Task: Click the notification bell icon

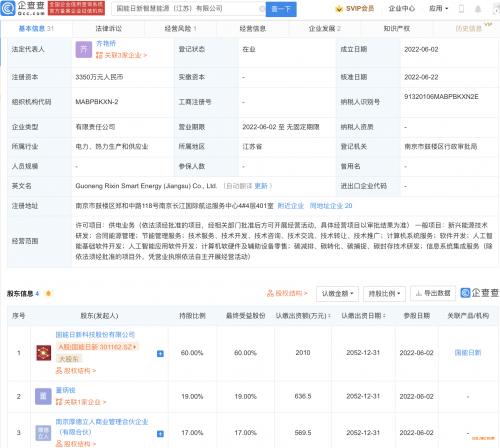Action: [478, 9]
